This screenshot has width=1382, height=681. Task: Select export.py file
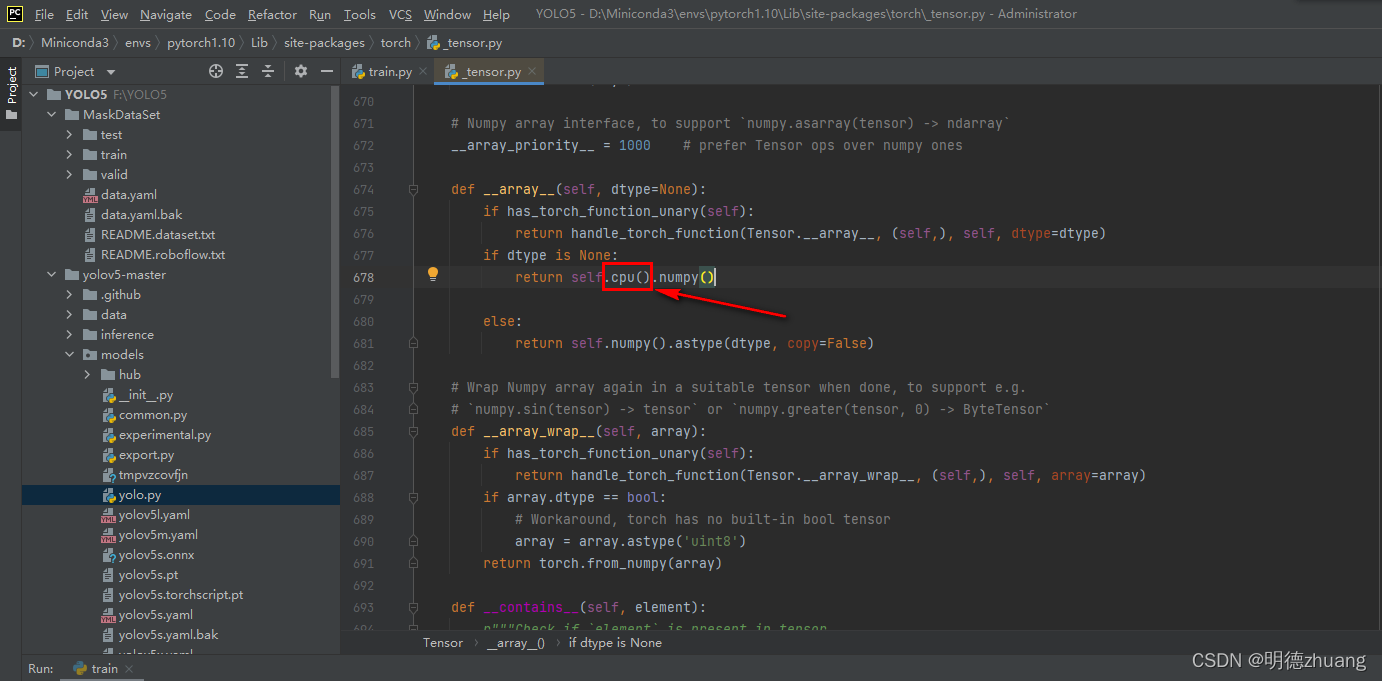(146, 454)
